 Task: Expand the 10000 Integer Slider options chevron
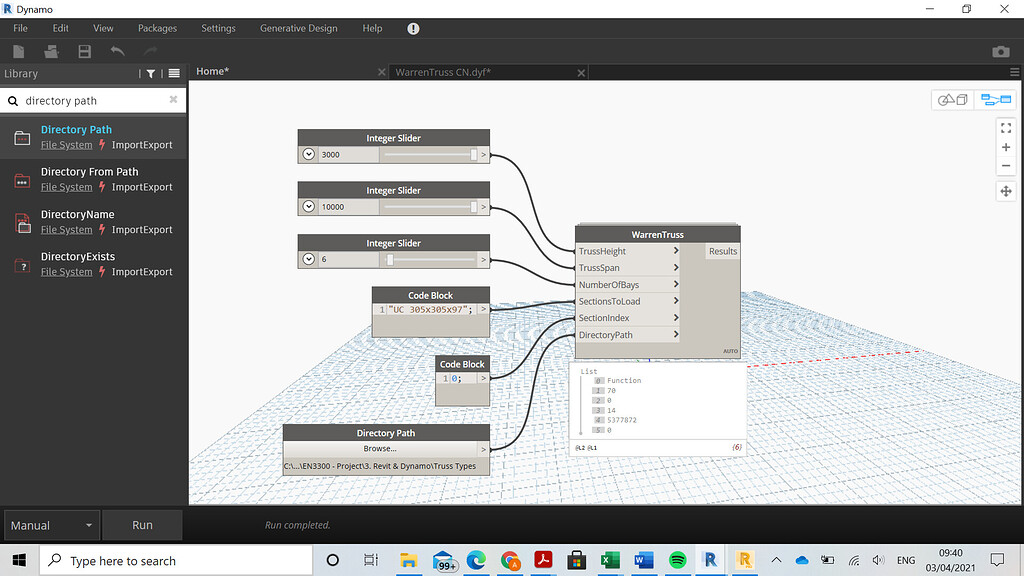click(x=309, y=207)
